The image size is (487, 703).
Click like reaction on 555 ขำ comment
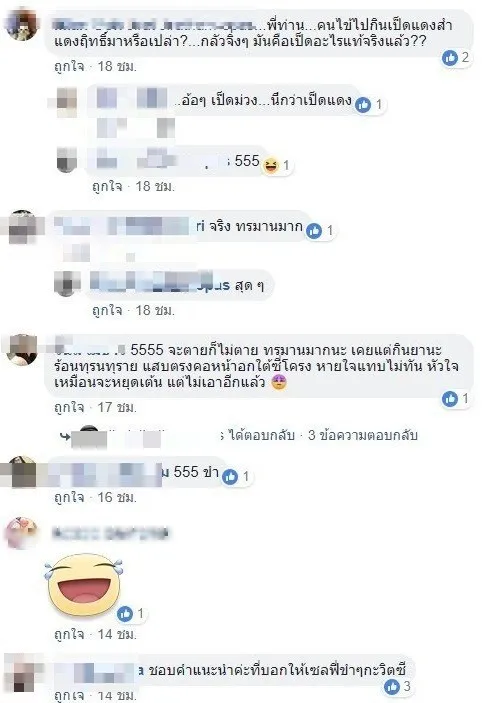pos(230,477)
